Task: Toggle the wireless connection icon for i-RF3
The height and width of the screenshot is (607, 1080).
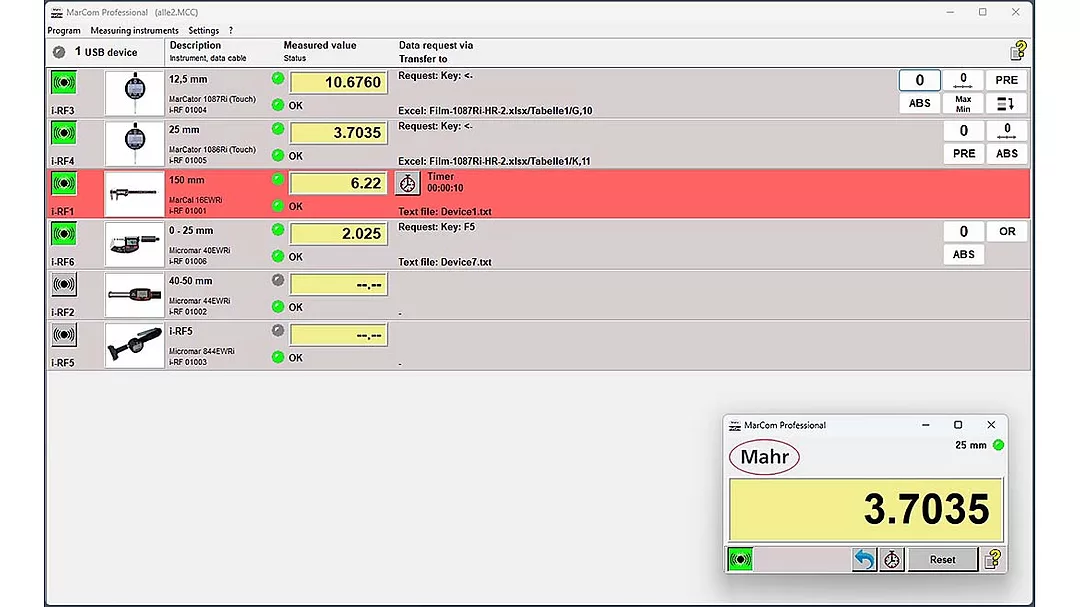Action: 64,83
